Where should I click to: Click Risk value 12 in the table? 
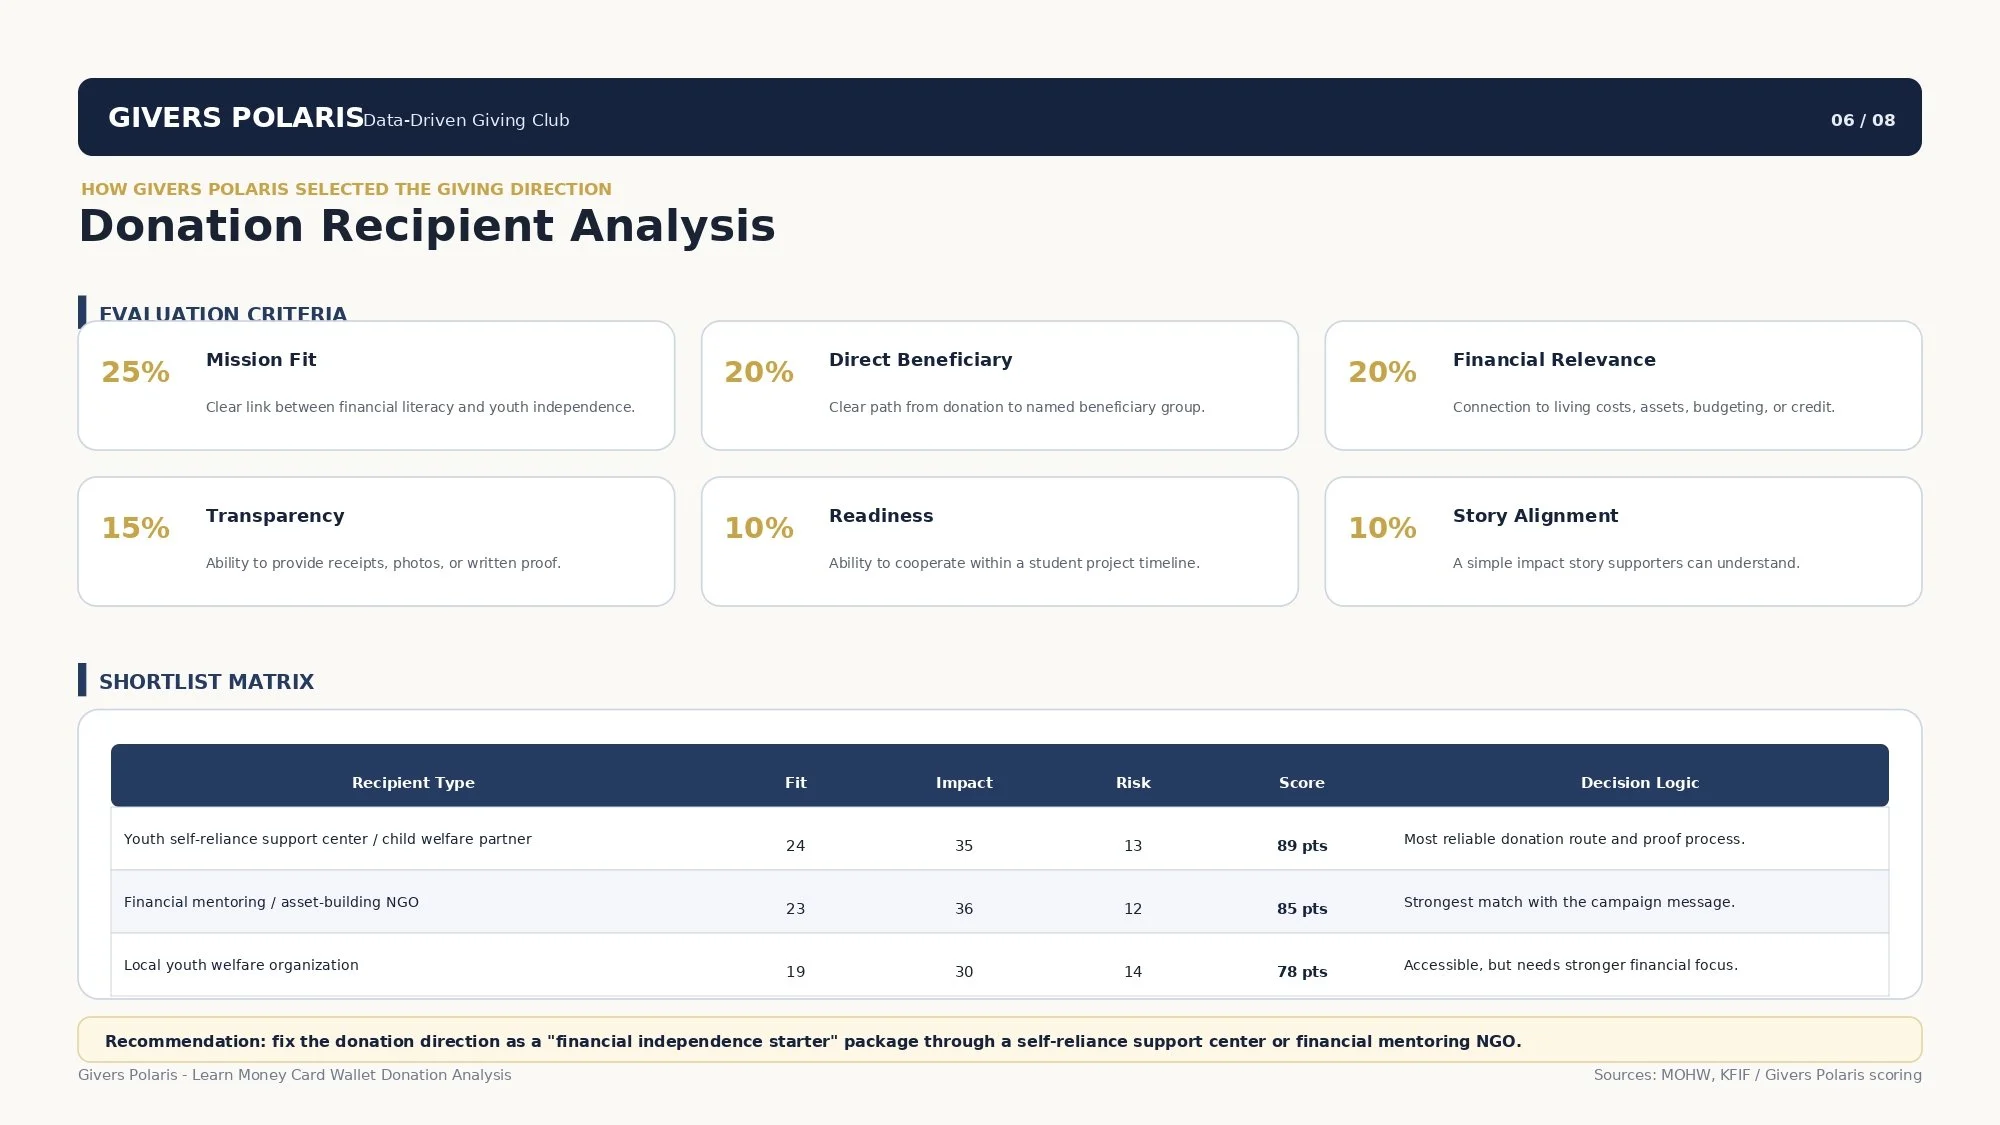pyautogui.click(x=1133, y=909)
